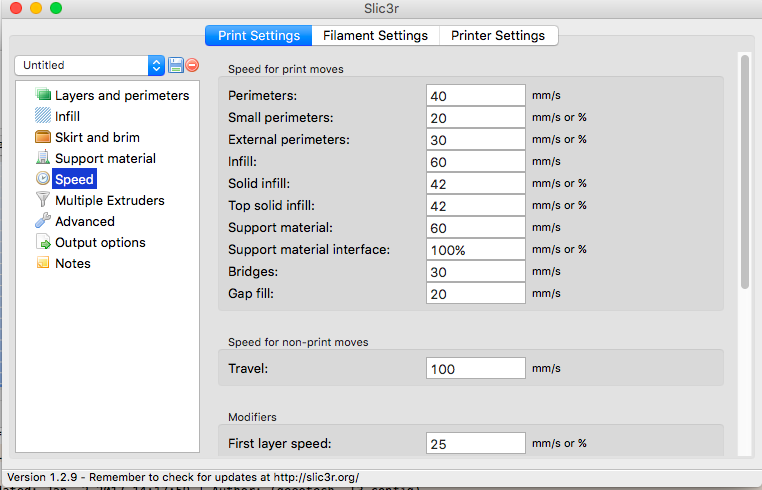Click the yellow Notes icon

43,262
